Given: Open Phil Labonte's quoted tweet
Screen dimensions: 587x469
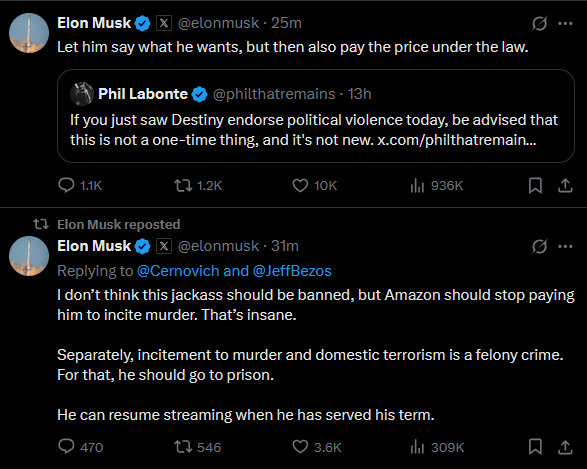Looking at the screenshot, I should (x=316, y=116).
